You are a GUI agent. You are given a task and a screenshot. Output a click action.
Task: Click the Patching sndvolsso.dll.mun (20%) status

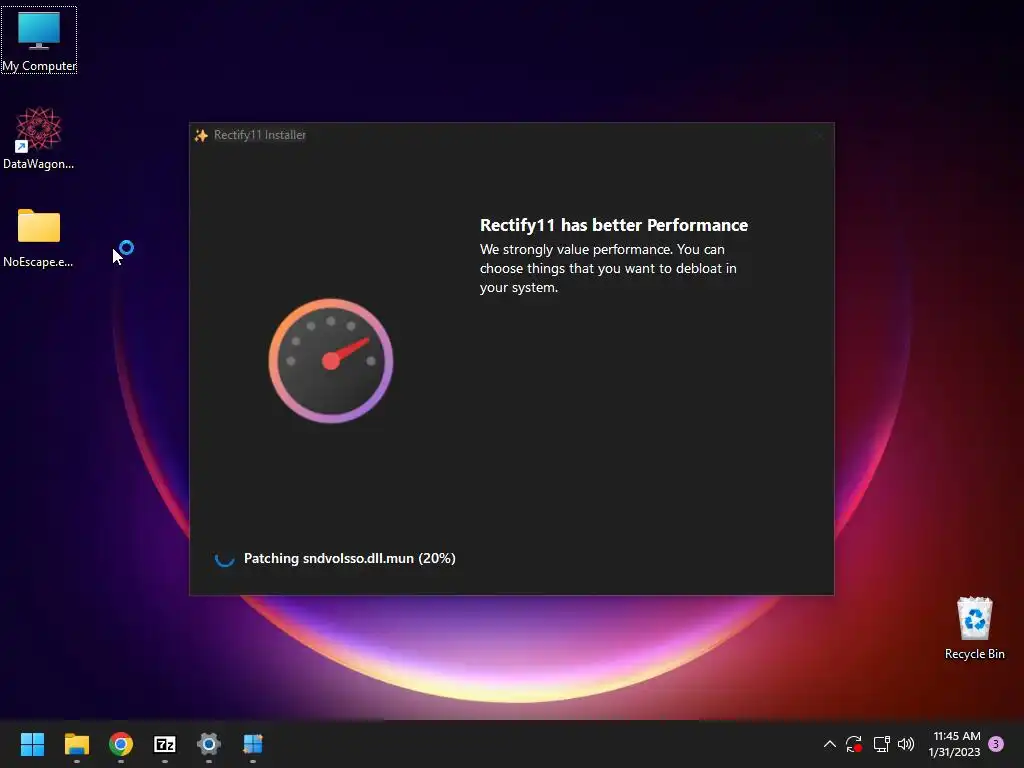point(350,558)
